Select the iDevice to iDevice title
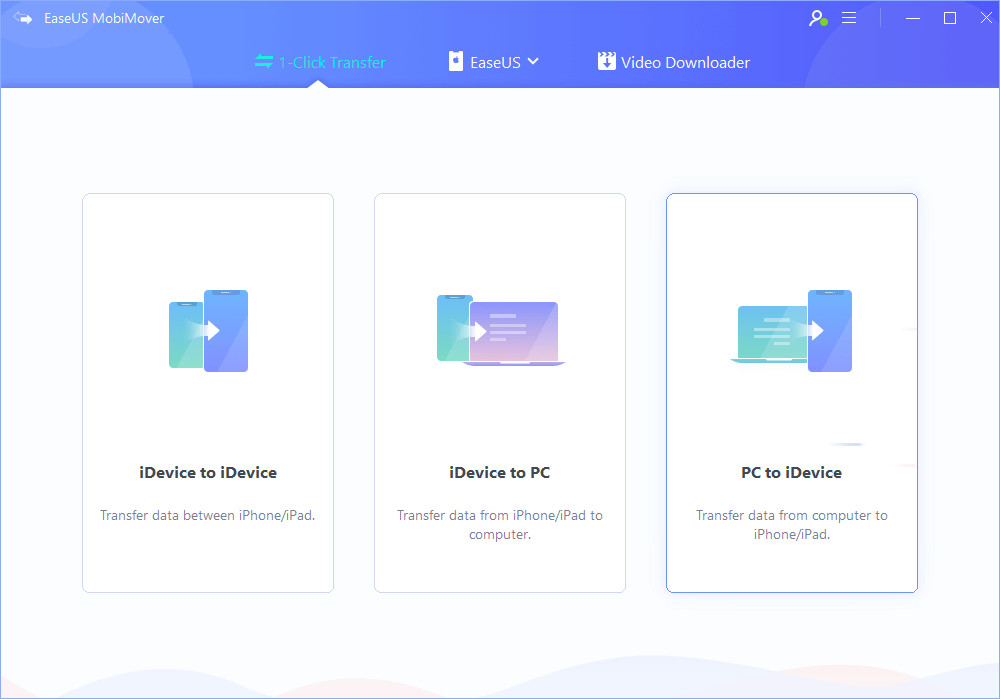Viewport: 1000px width, 699px height. pos(208,473)
